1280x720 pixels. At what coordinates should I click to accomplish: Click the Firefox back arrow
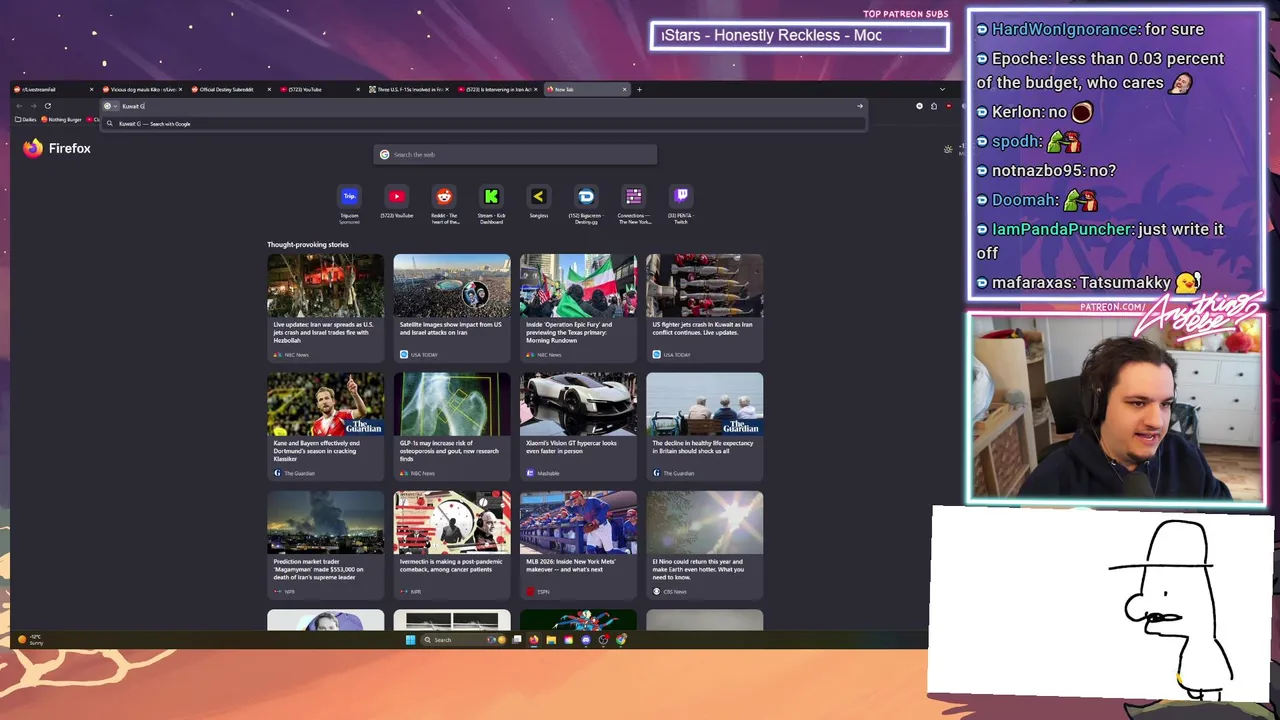(19, 106)
